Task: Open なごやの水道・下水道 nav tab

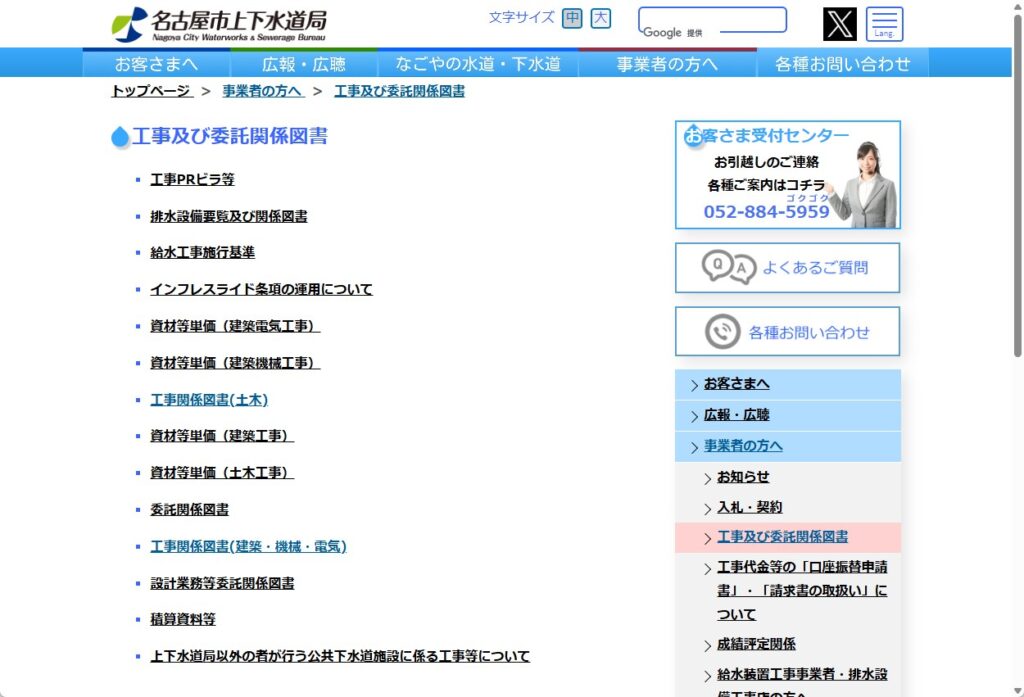Action: click(477, 64)
